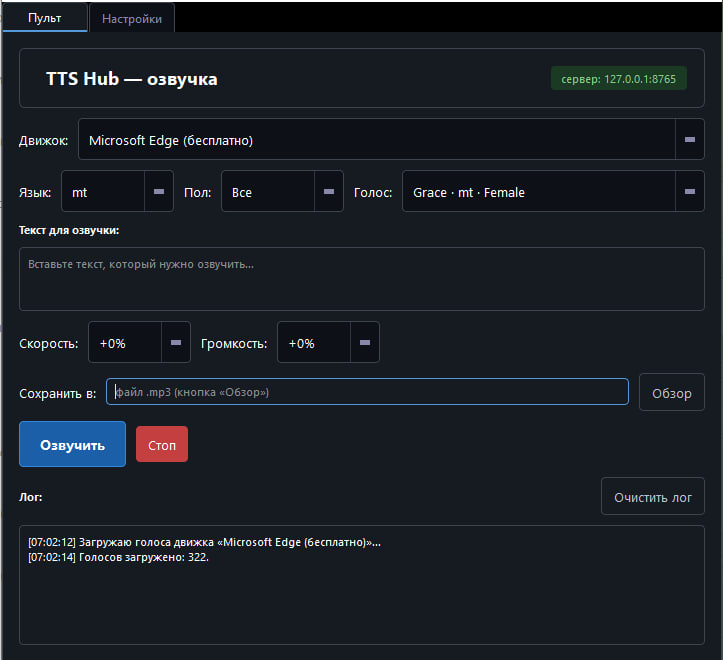Click the 'Движок:' label
This screenshot has height=660, width=723.
coord(43,141)
